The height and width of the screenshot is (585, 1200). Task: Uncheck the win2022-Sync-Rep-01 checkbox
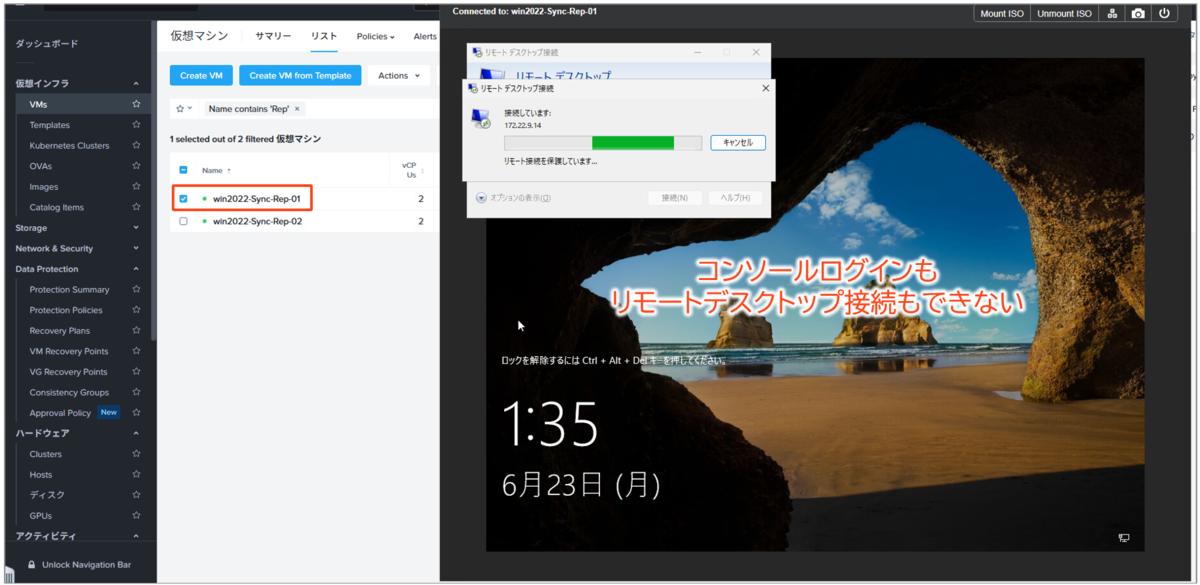click(x=183, y=198)
